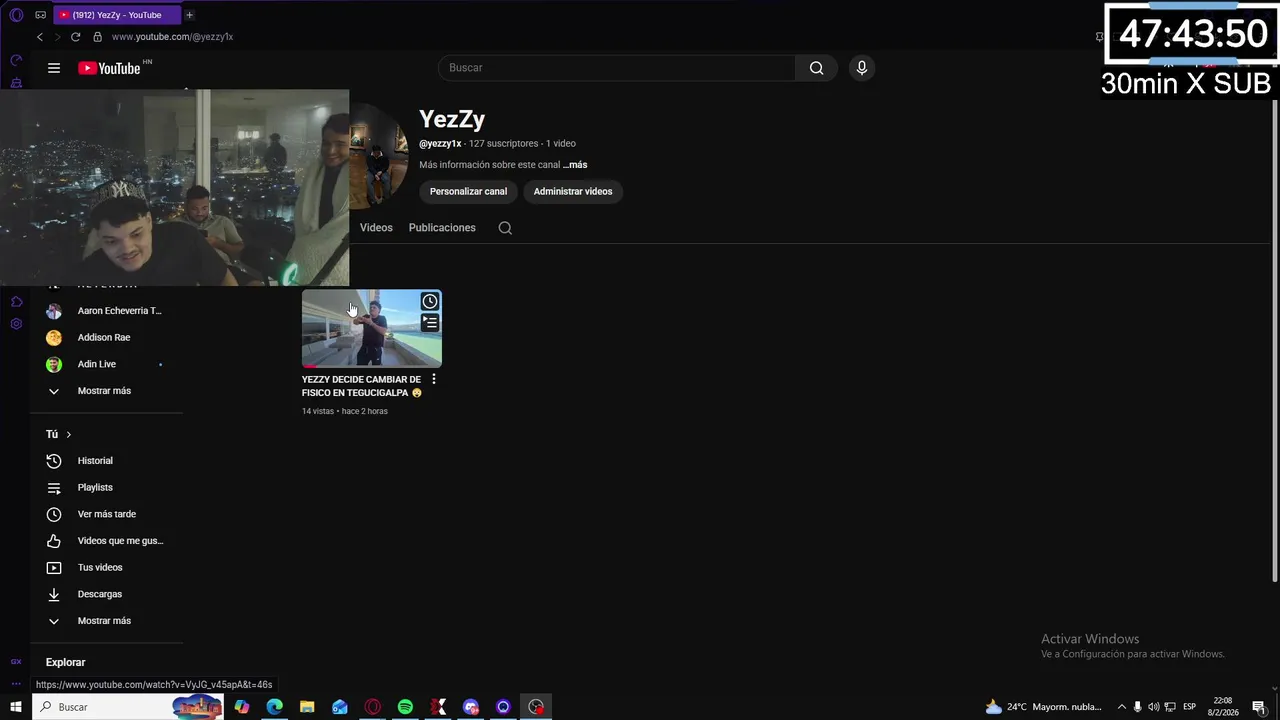Open video title YEZZY DECIDE CAMBIAR DE FISICO

pos(362,386)
